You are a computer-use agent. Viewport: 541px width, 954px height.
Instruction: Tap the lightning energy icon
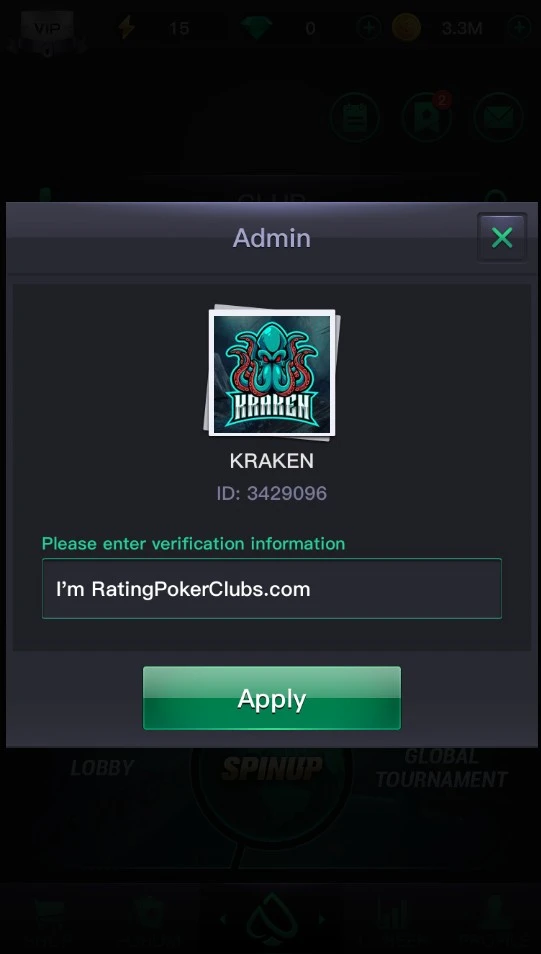coord(126,28)
